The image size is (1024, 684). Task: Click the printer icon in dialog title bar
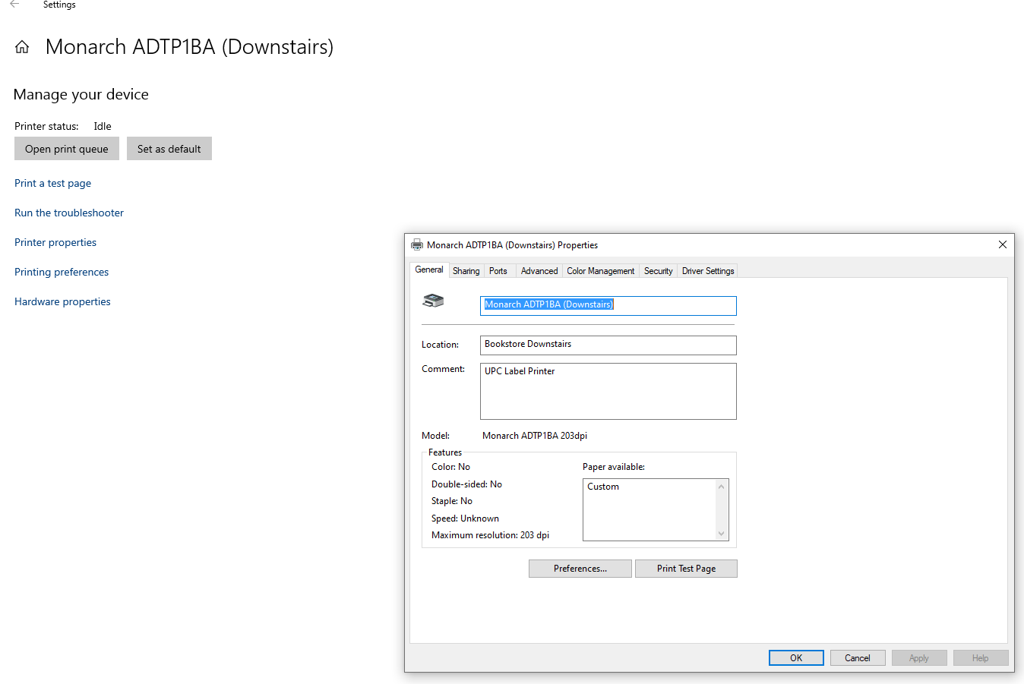point(417,245)
